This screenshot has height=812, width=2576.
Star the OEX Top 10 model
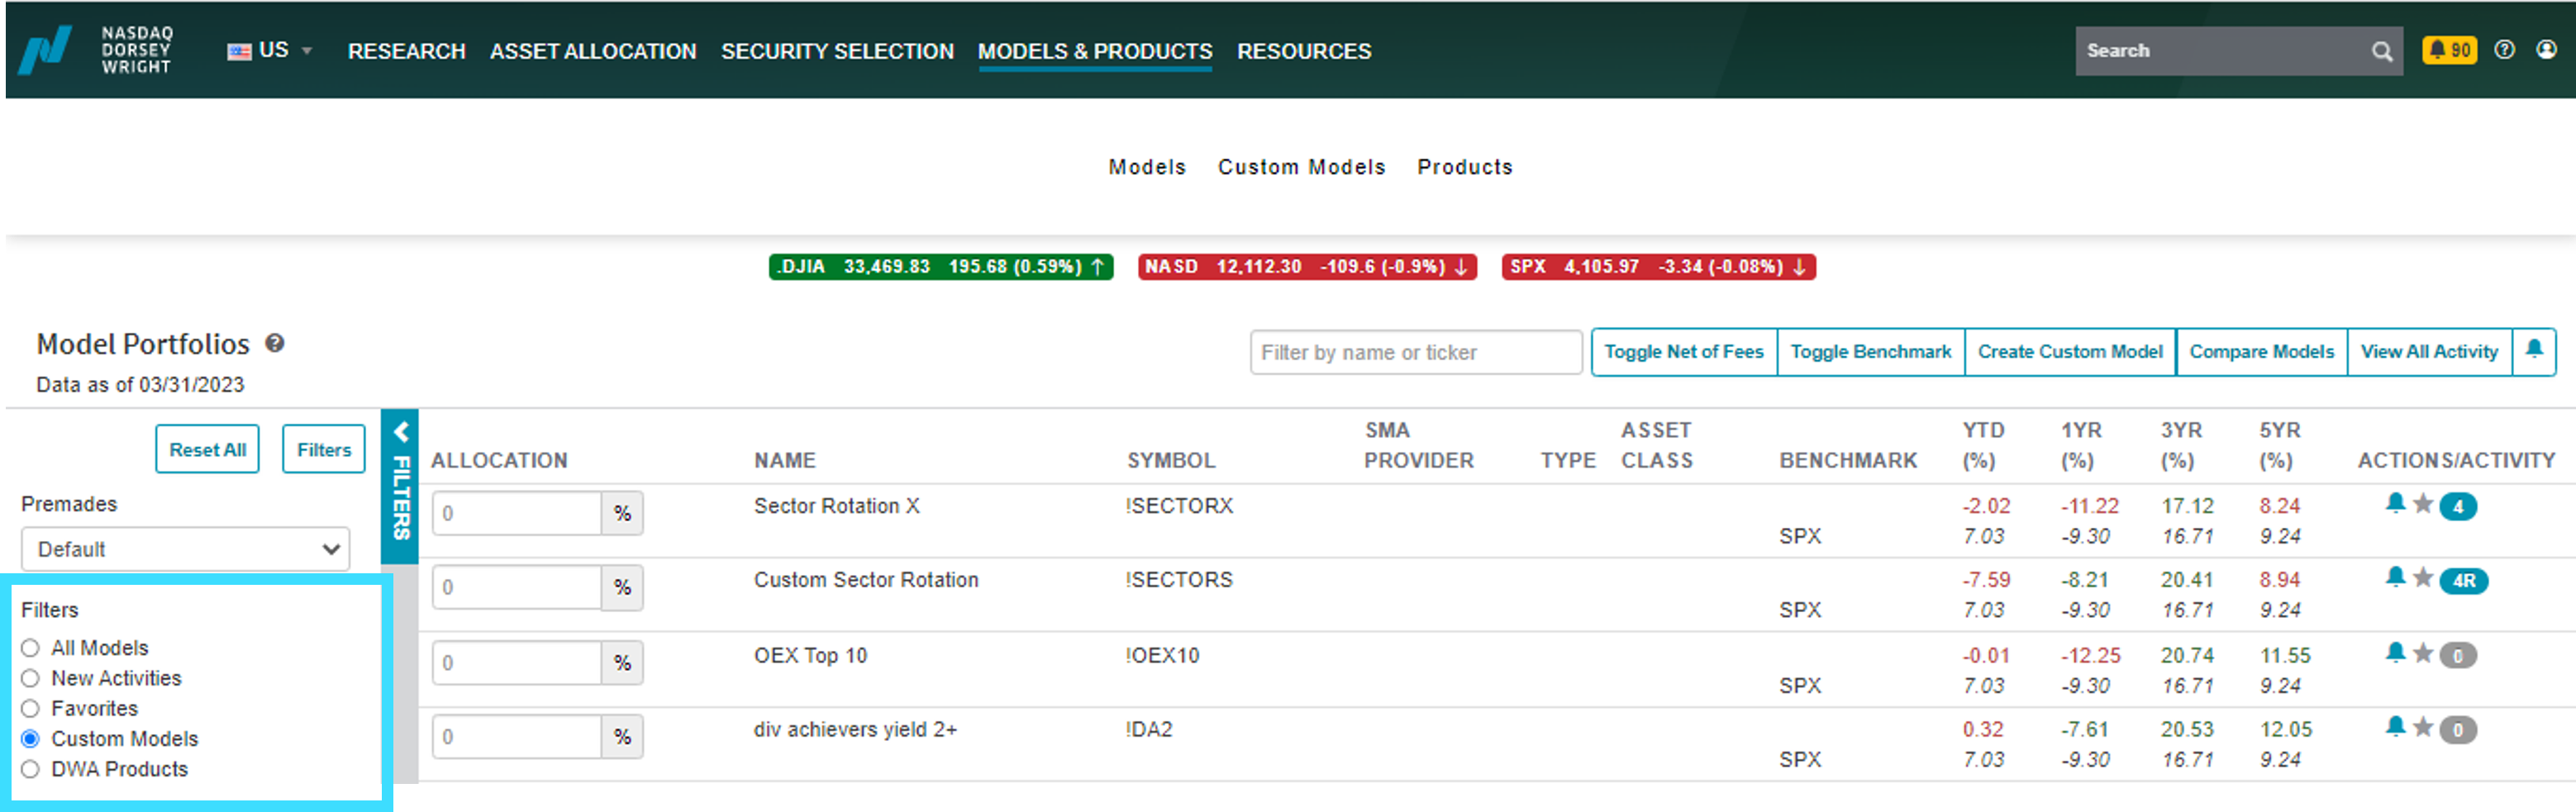[x=2423, y=653]
